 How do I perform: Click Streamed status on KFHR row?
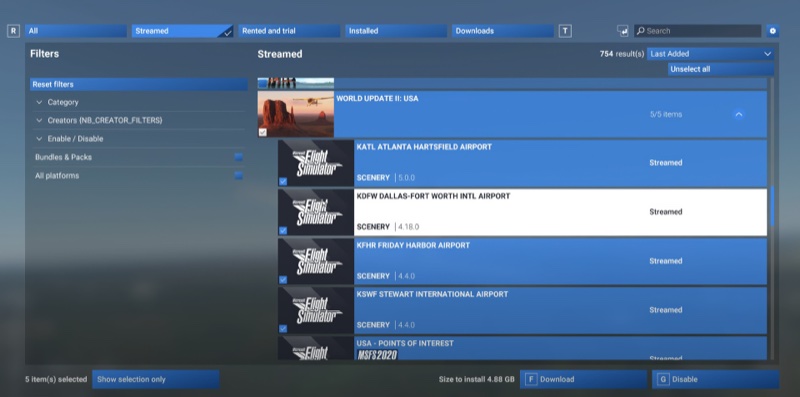[666, 261]
